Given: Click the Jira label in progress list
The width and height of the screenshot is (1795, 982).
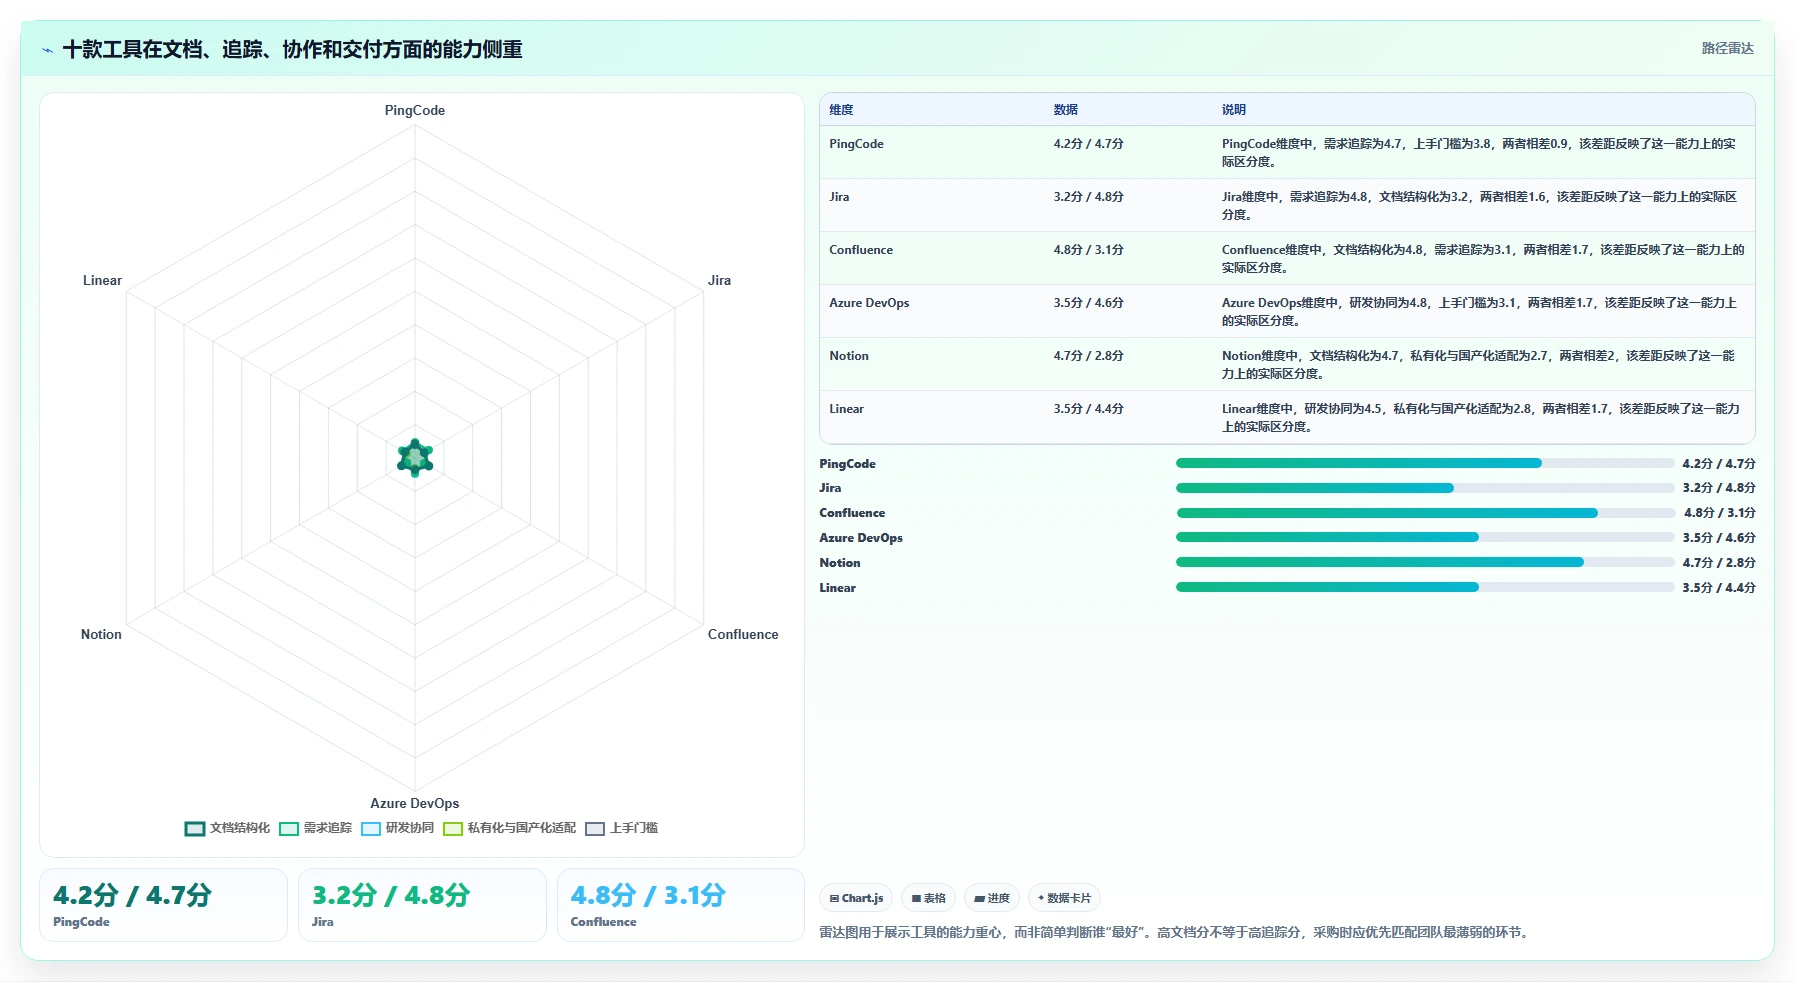Looking at the screenshot, I should coord(830,488).
